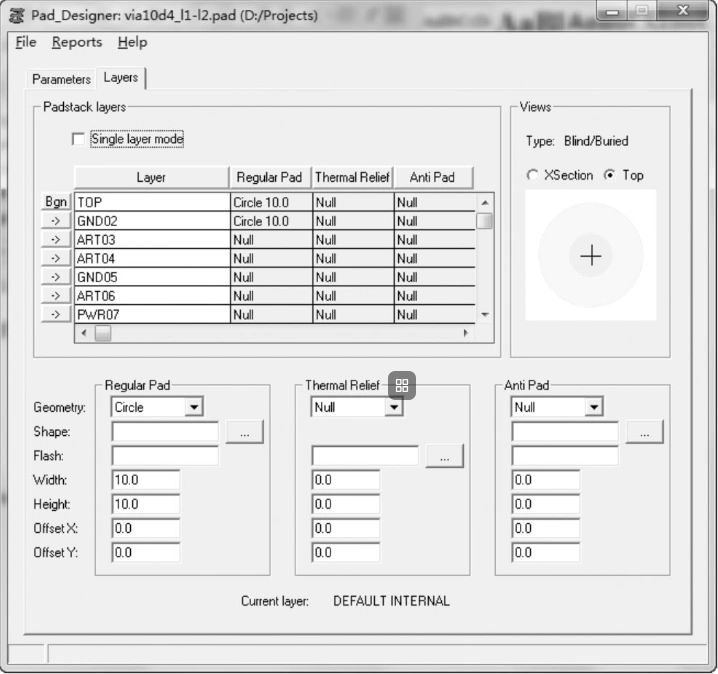The width and height of the screenshot is (718, 674).
Task: Click TOP row's Circle 10.0 regular pad cell
Action: click(272, 202)
